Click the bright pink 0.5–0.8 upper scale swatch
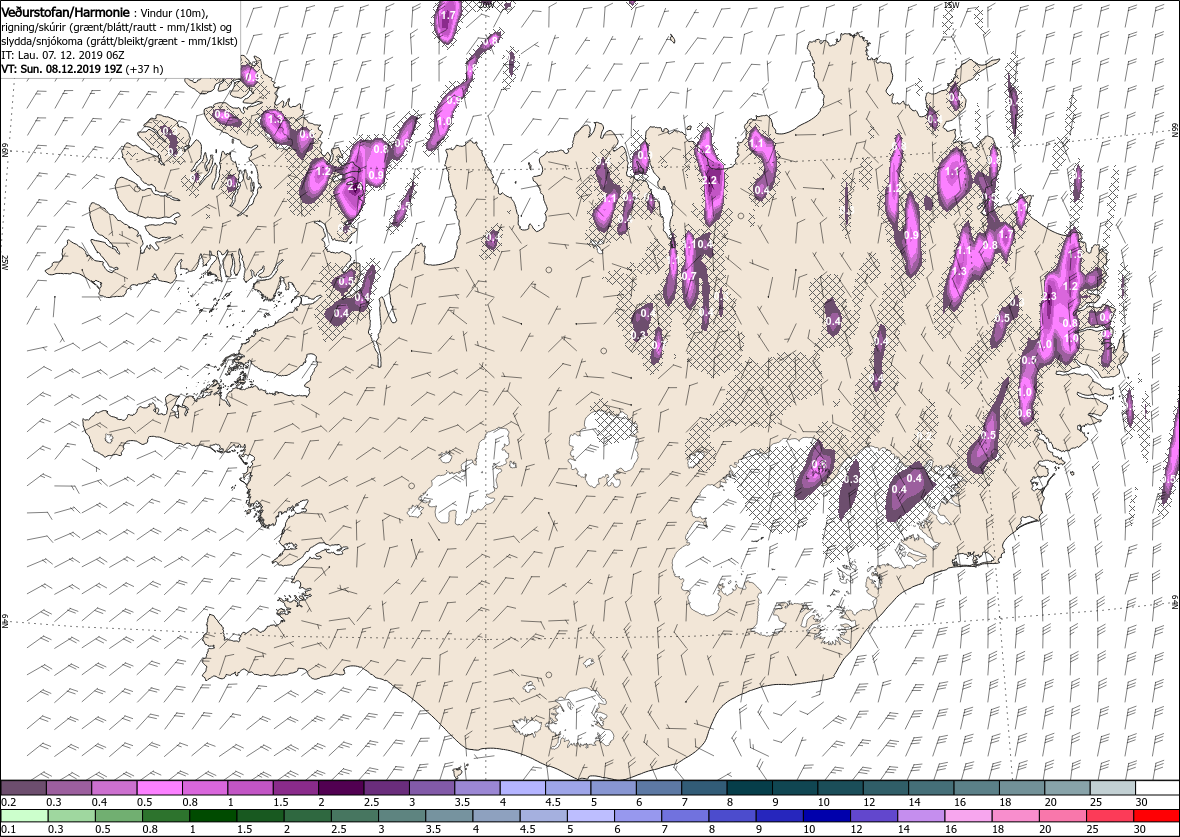 160,787
